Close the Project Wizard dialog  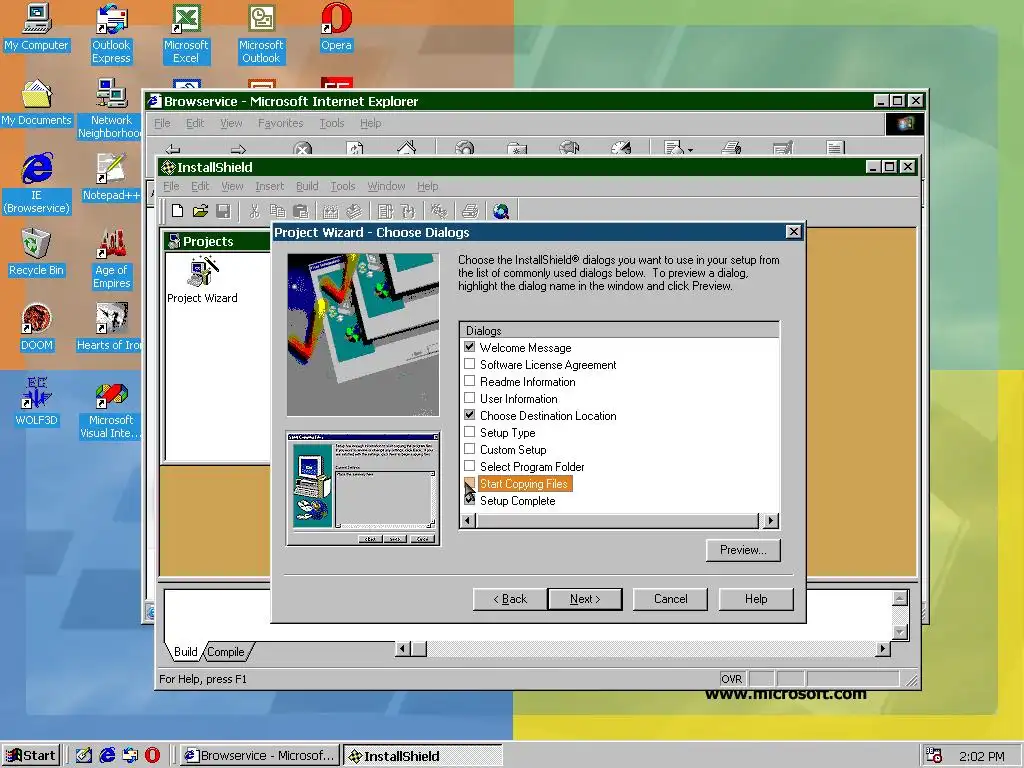(793, 232)
